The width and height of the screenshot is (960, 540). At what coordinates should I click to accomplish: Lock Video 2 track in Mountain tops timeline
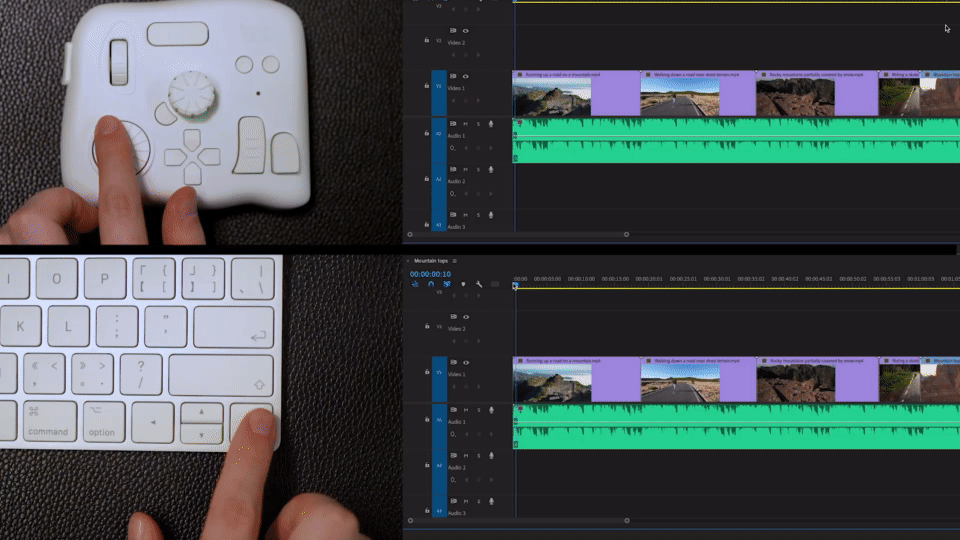[x=427, y=326]
